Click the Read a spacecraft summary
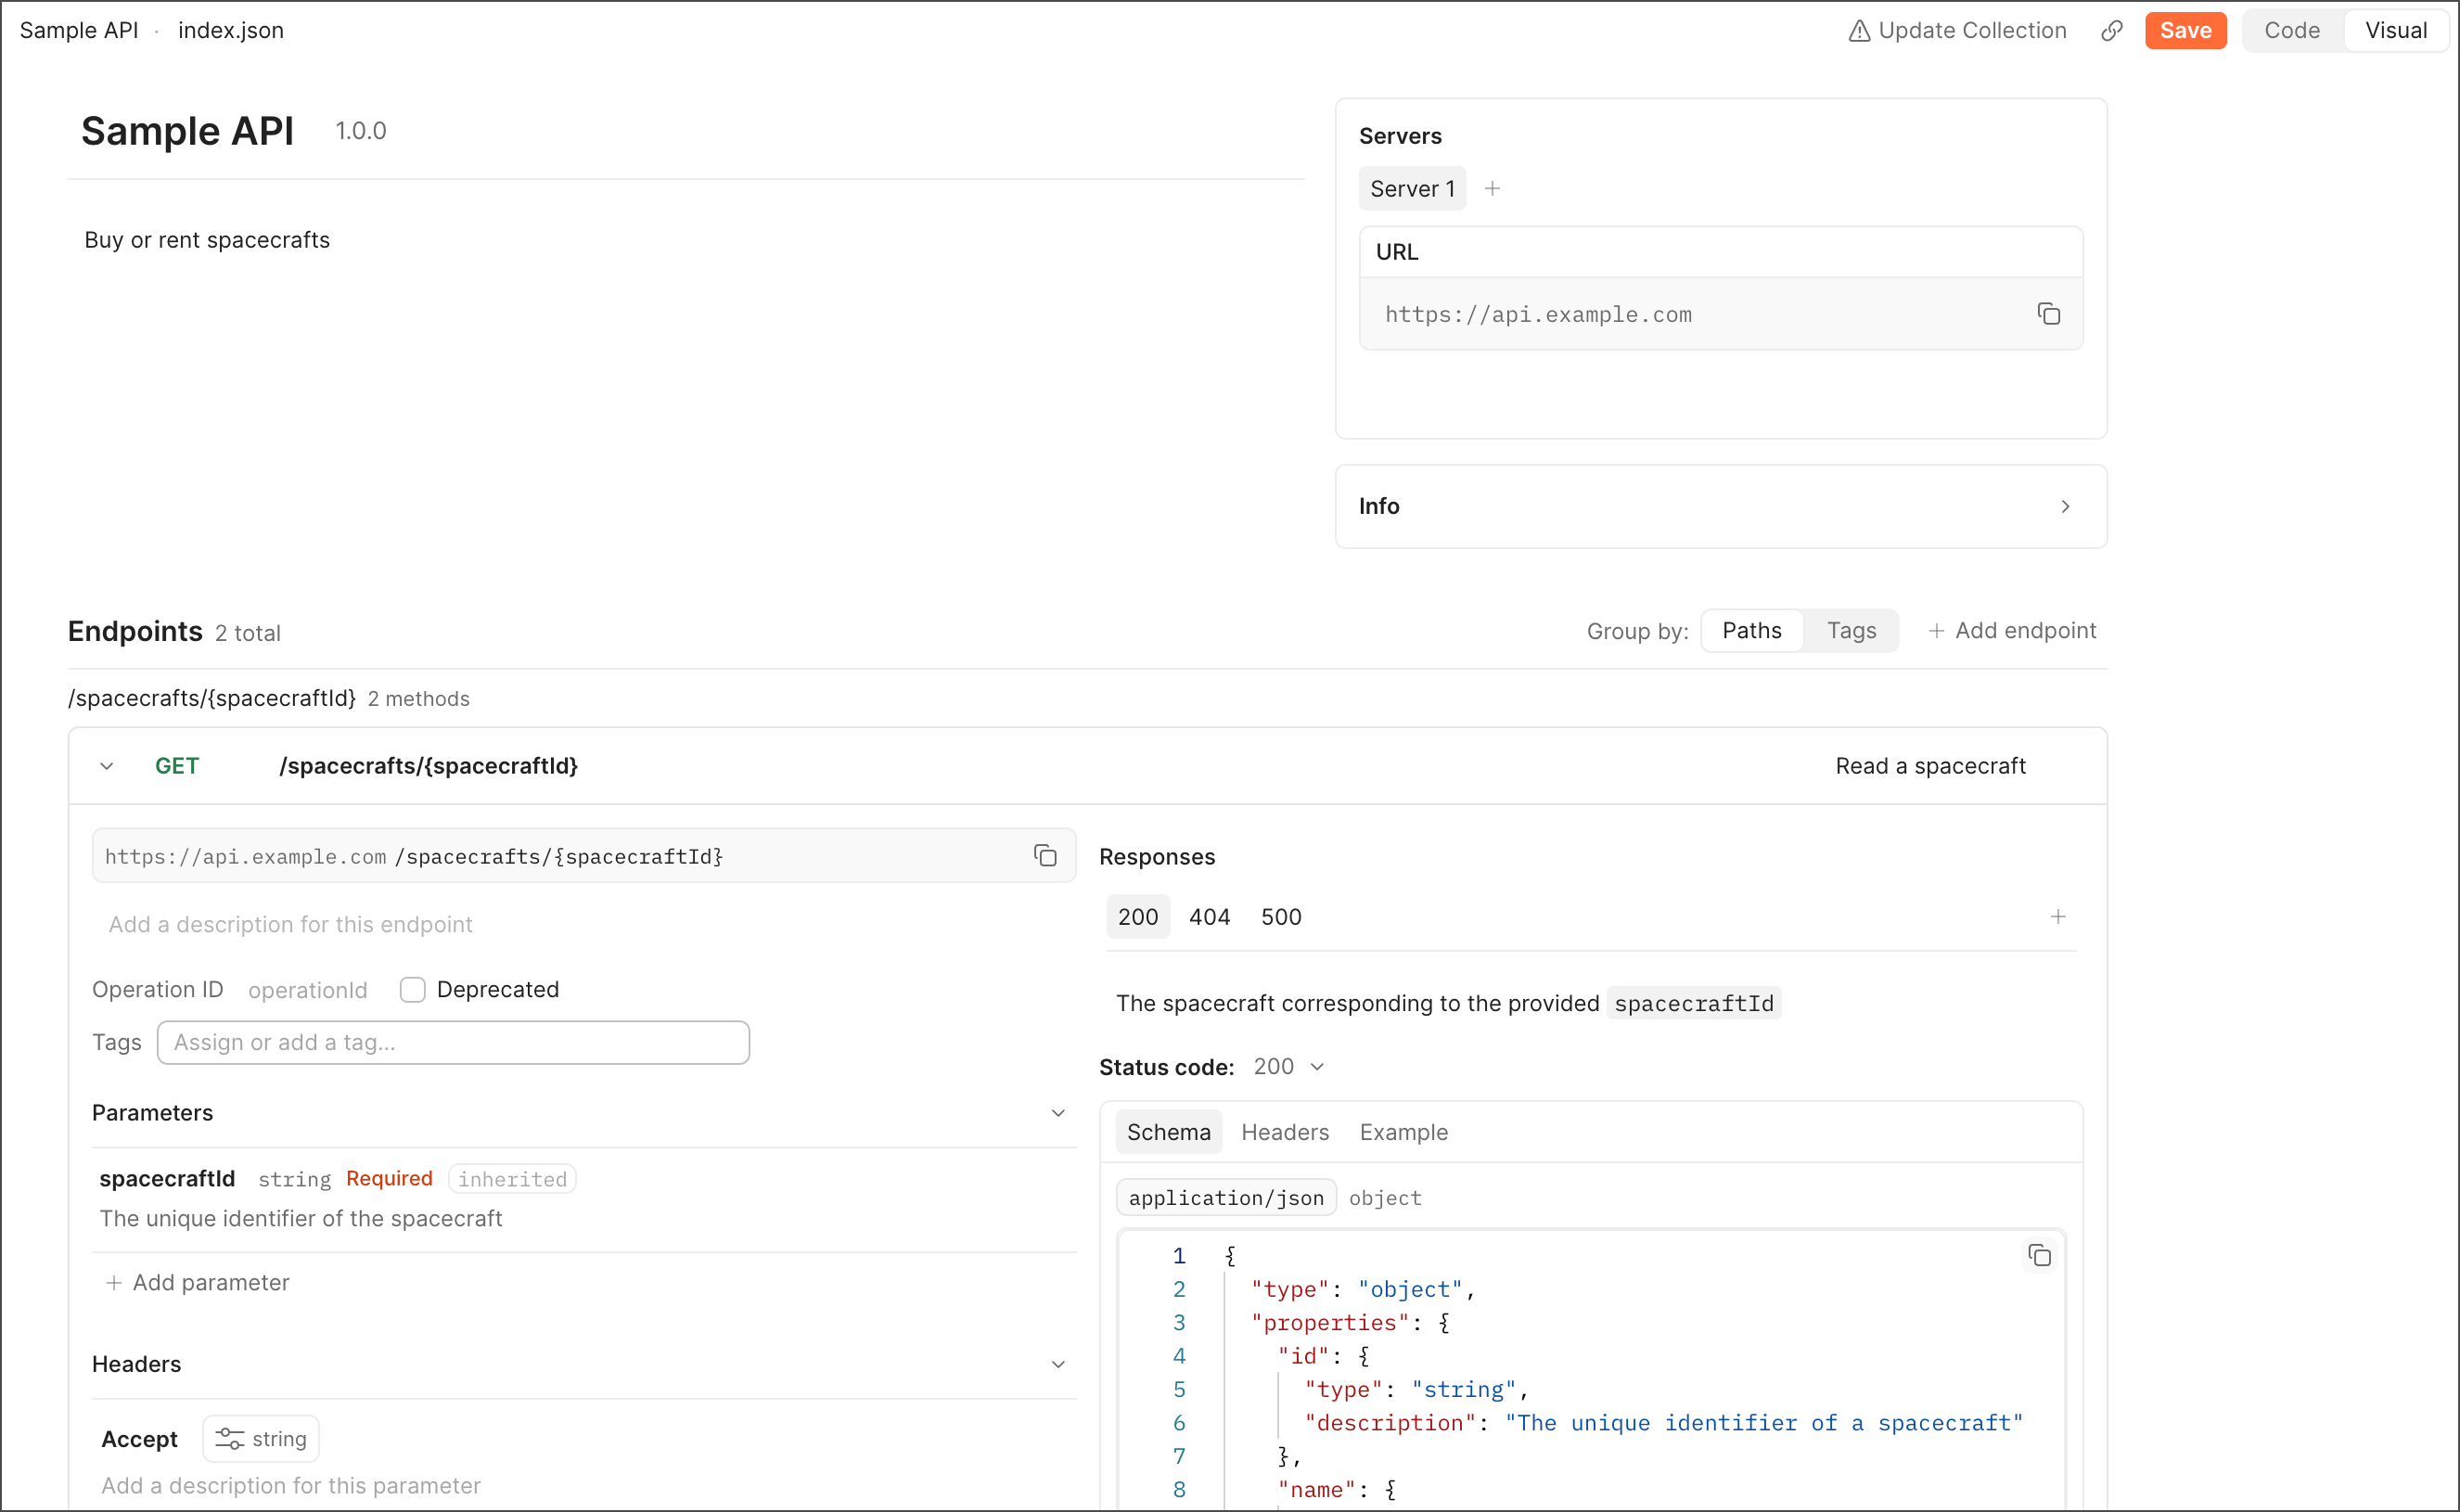This screenshot has height=1512, width=2460. [1930, 766]
